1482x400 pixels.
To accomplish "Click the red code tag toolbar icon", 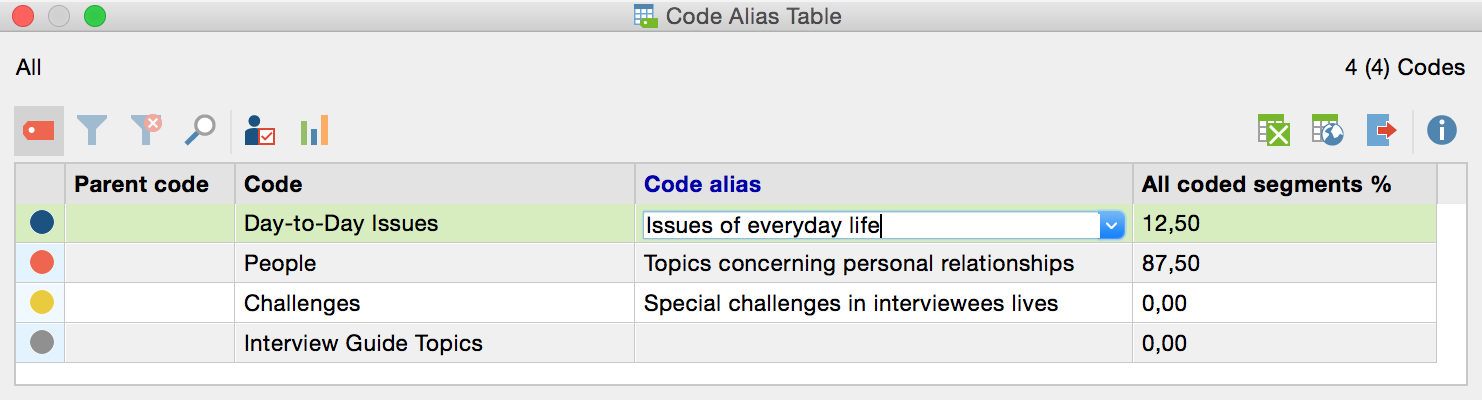I will (x=39, y=130).
